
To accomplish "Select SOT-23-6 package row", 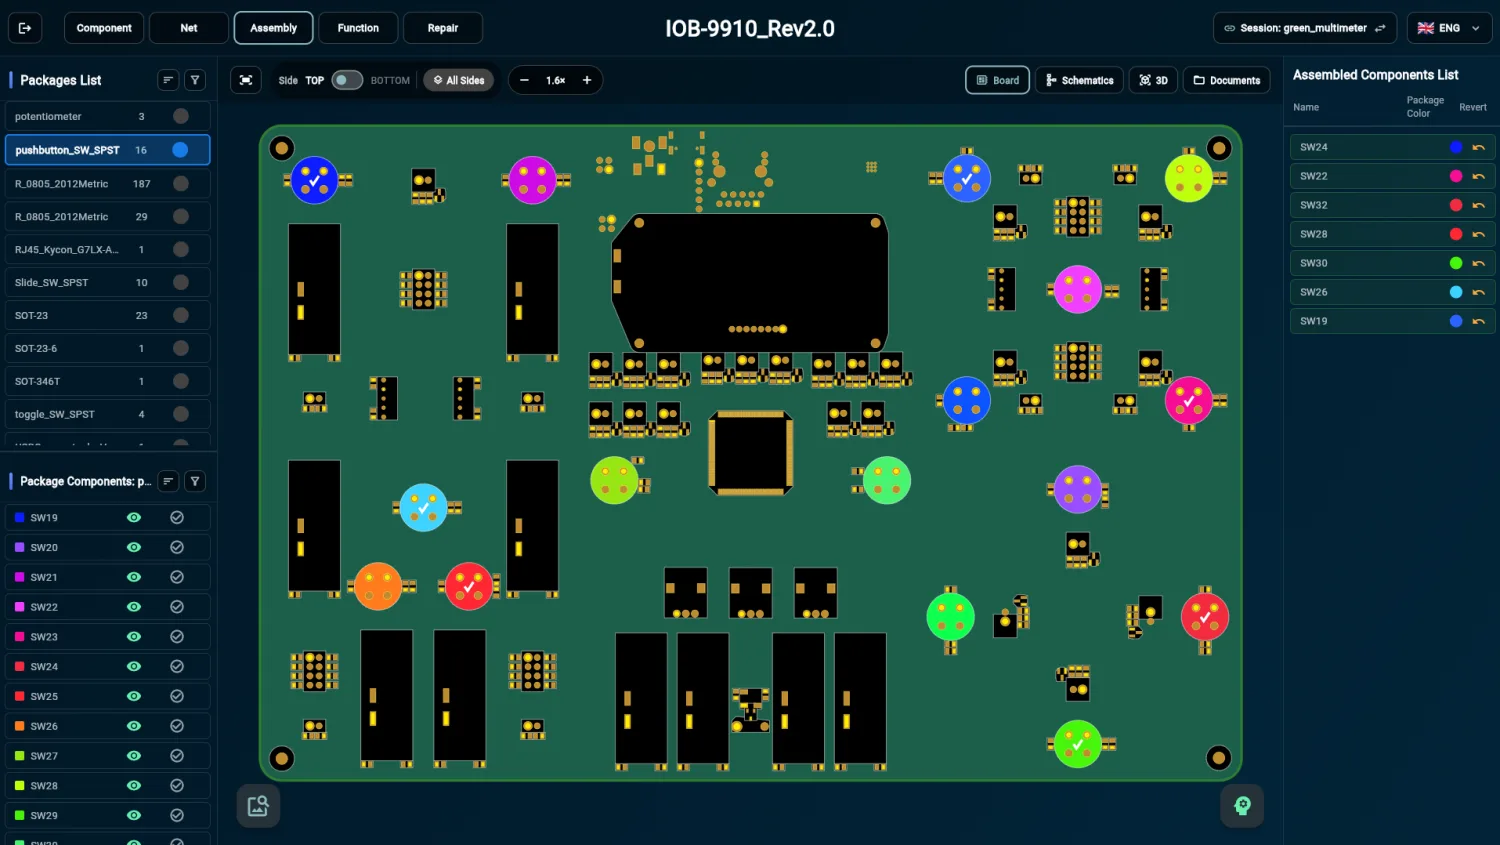I will 107,348.
